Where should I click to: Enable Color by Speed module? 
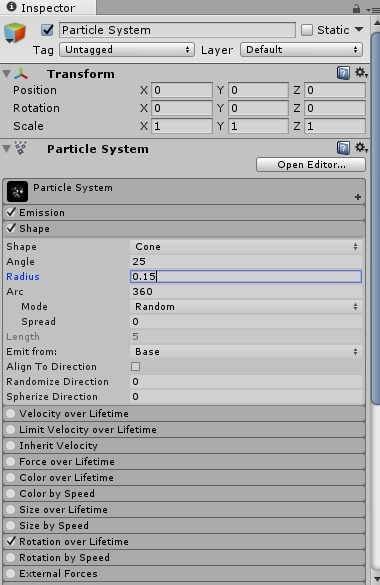(x=11, y=493)
